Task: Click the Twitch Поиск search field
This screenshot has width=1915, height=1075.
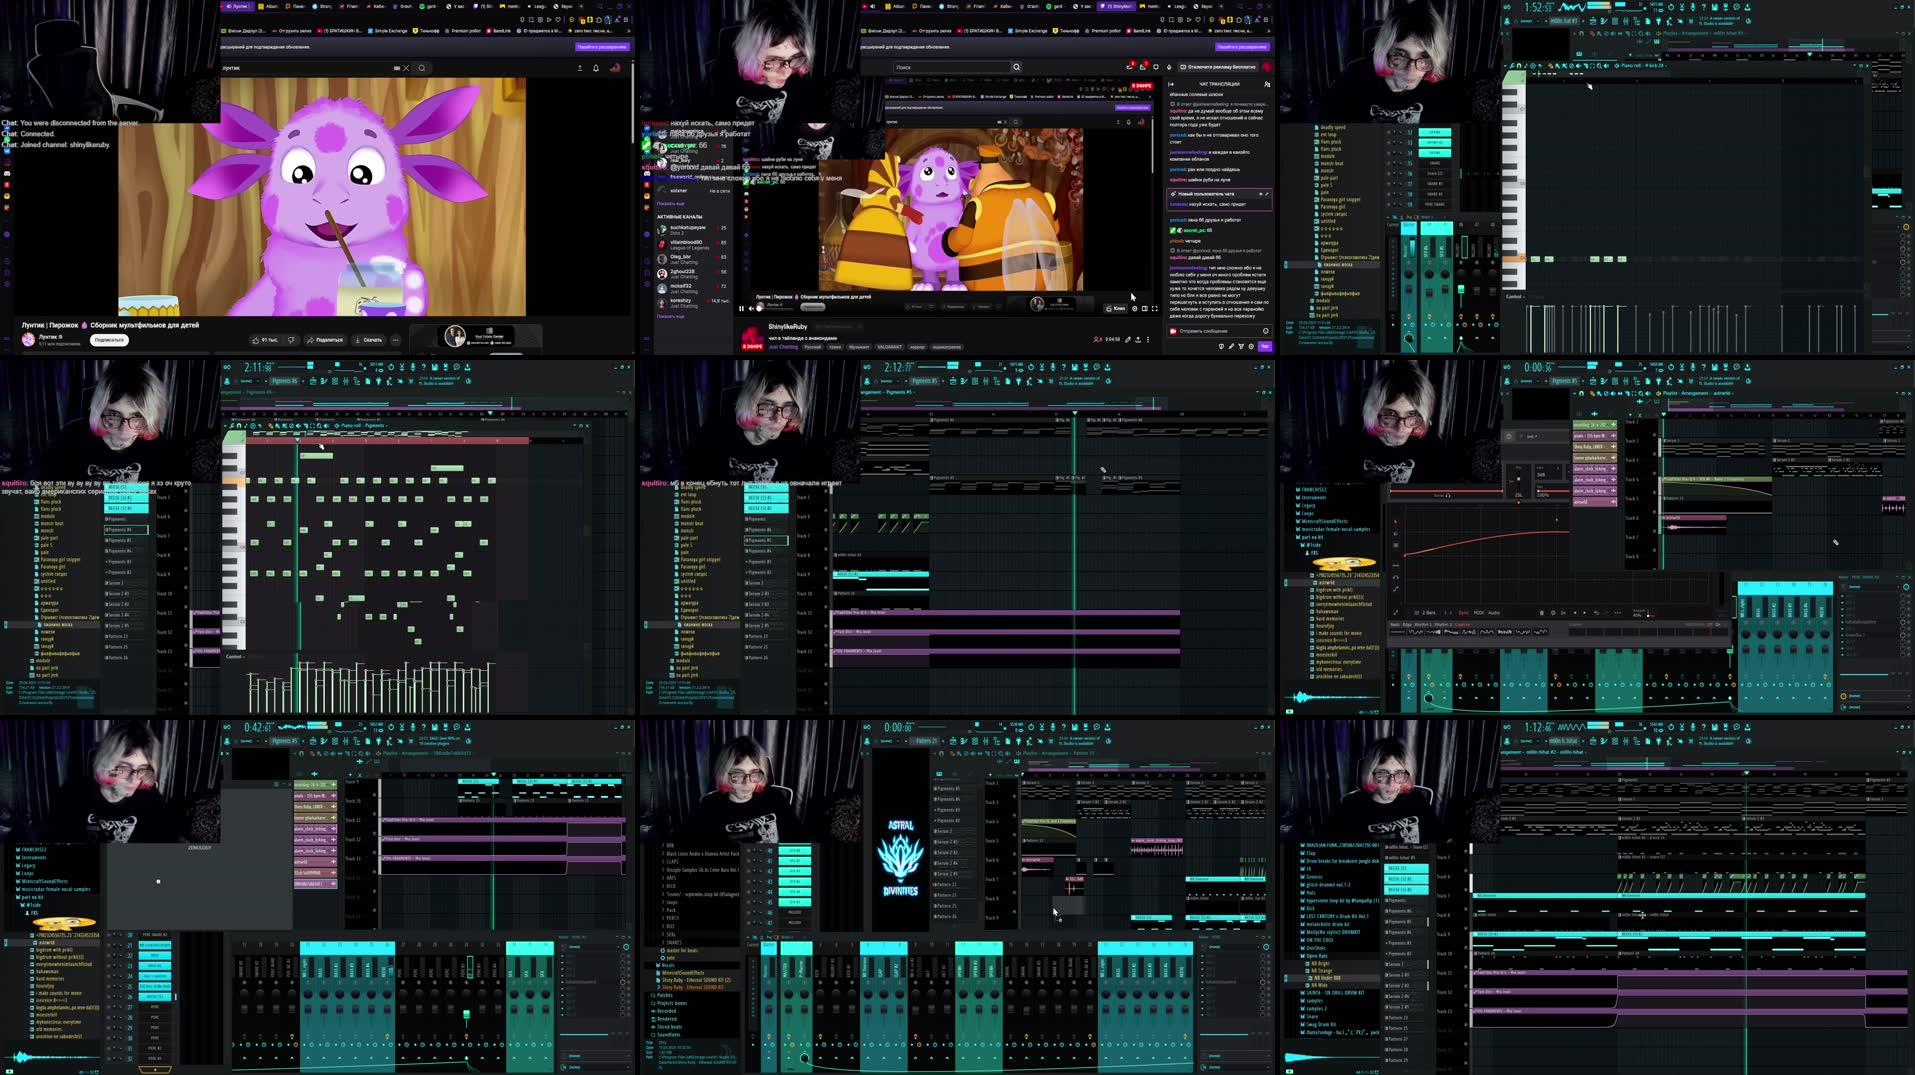Action: click(x=951, y=67)
